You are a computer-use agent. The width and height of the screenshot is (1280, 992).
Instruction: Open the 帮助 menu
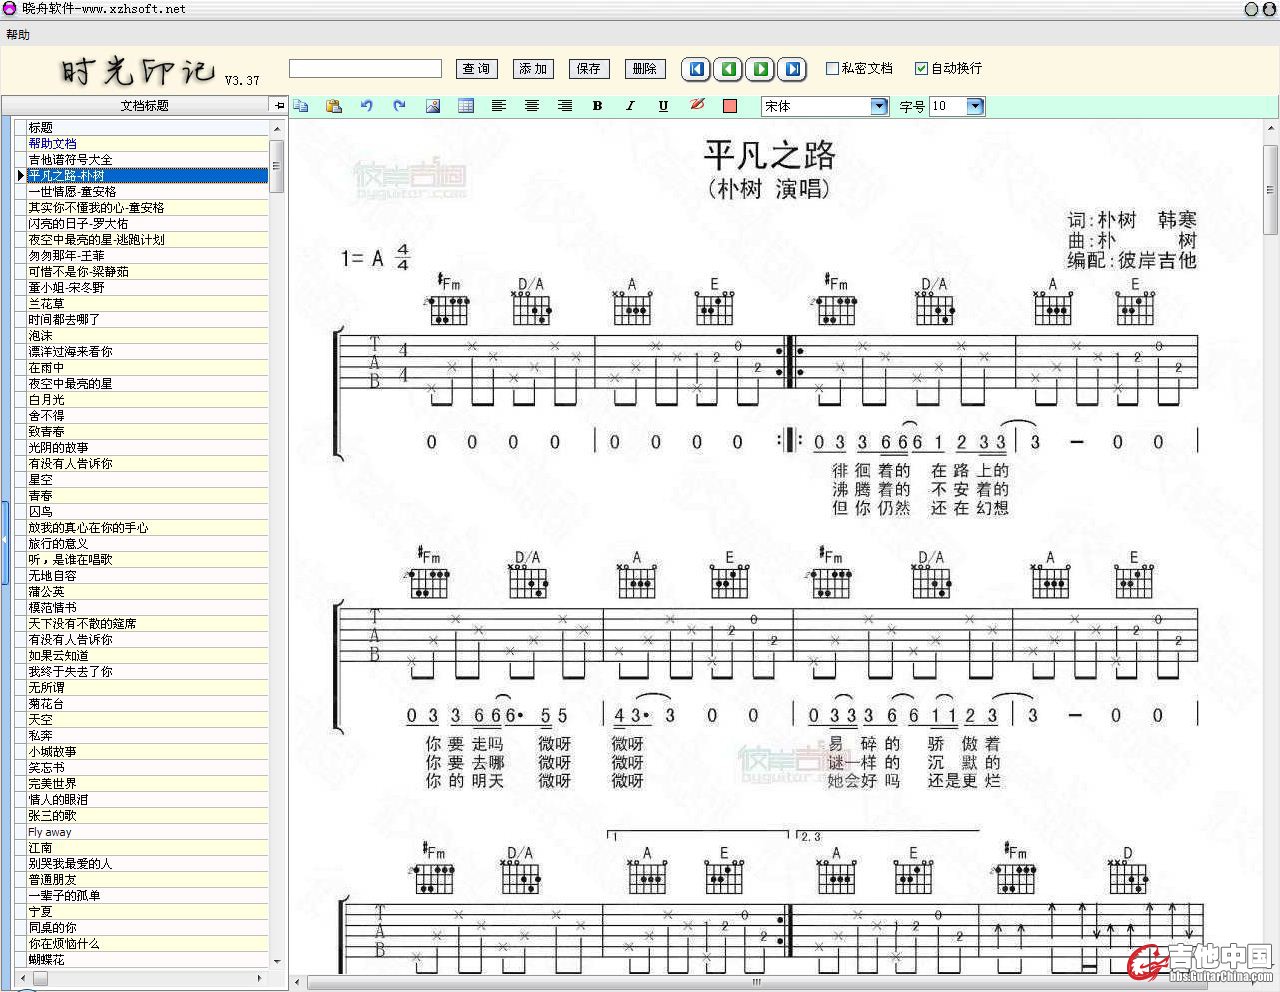[x=18, y=35]
